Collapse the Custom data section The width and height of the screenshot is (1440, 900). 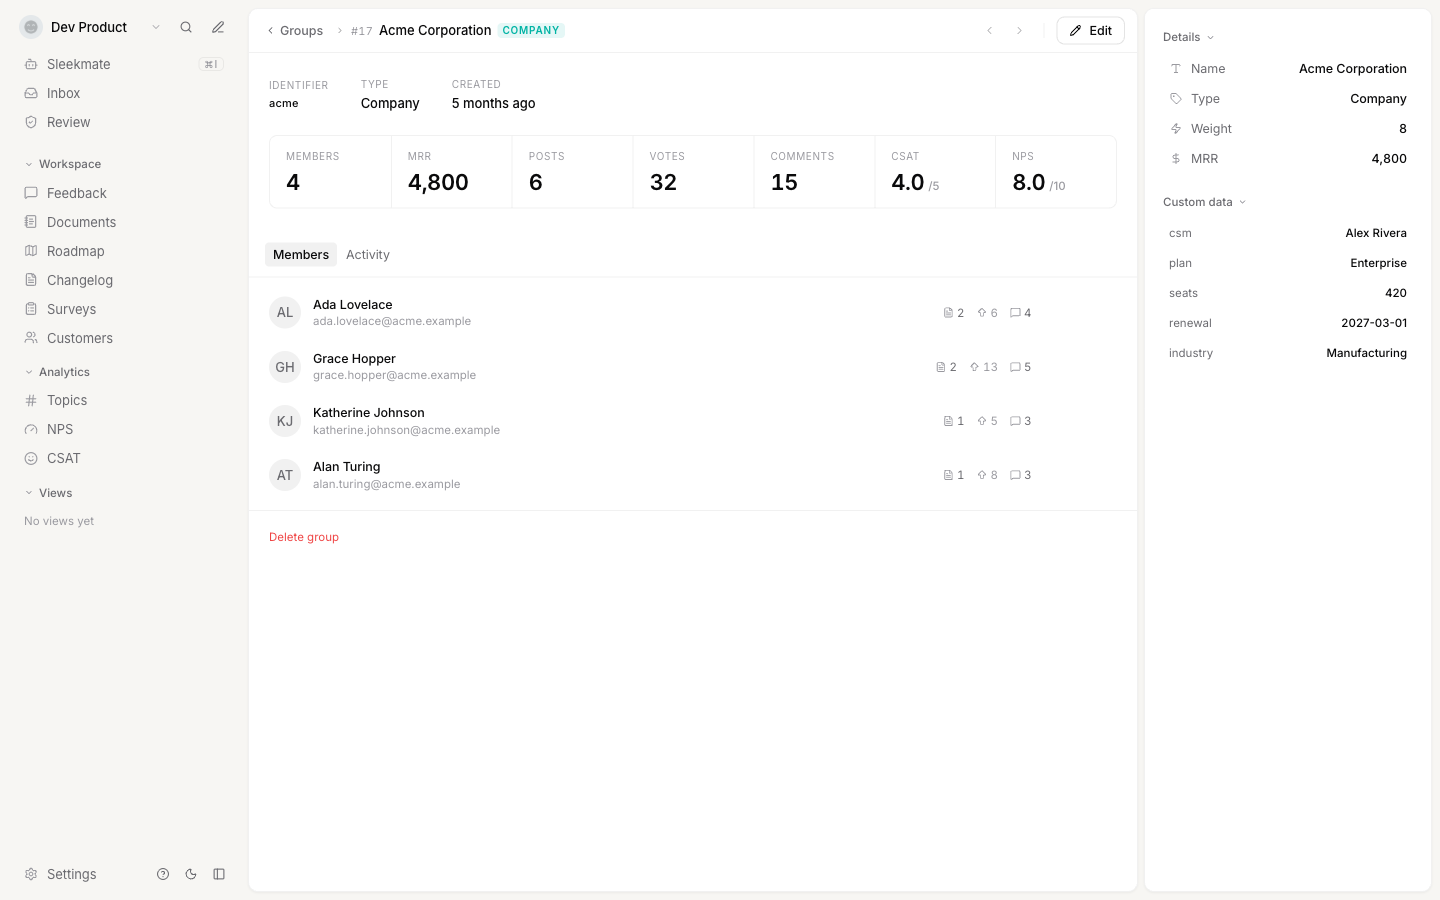point(1205,202)
